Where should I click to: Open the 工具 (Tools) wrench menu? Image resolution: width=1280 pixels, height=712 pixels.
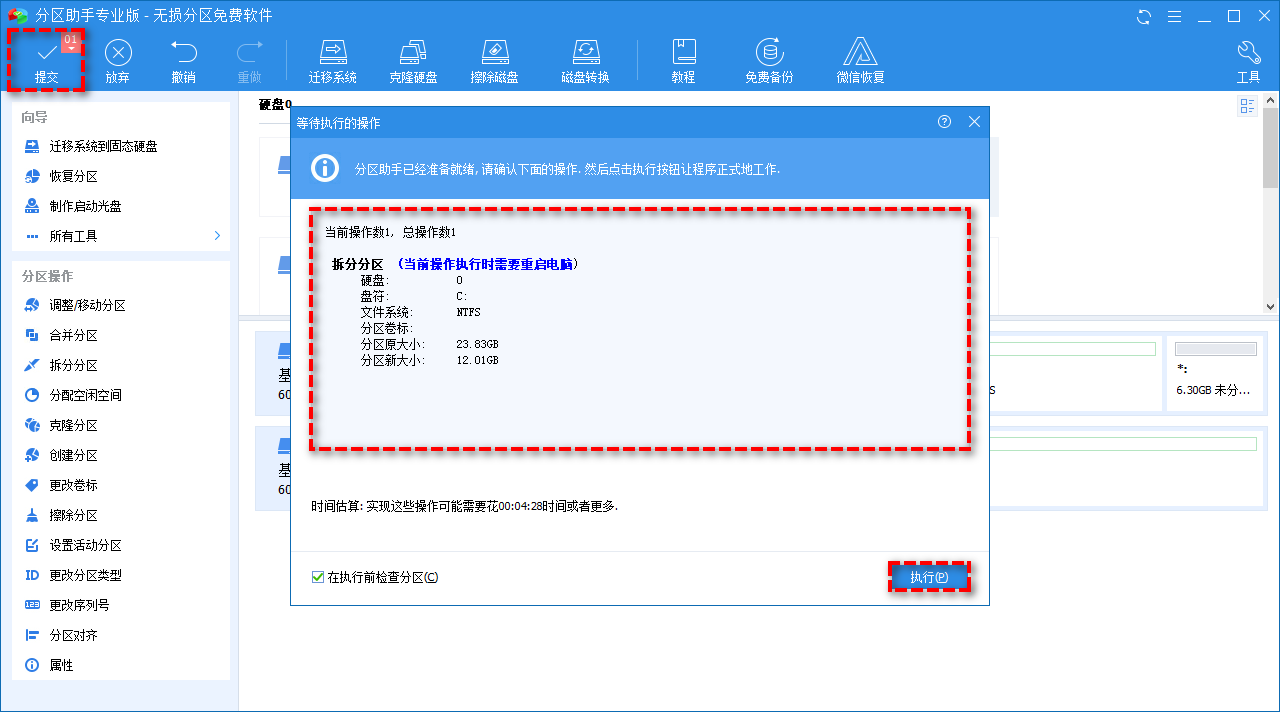click(x=1248, y=58)
